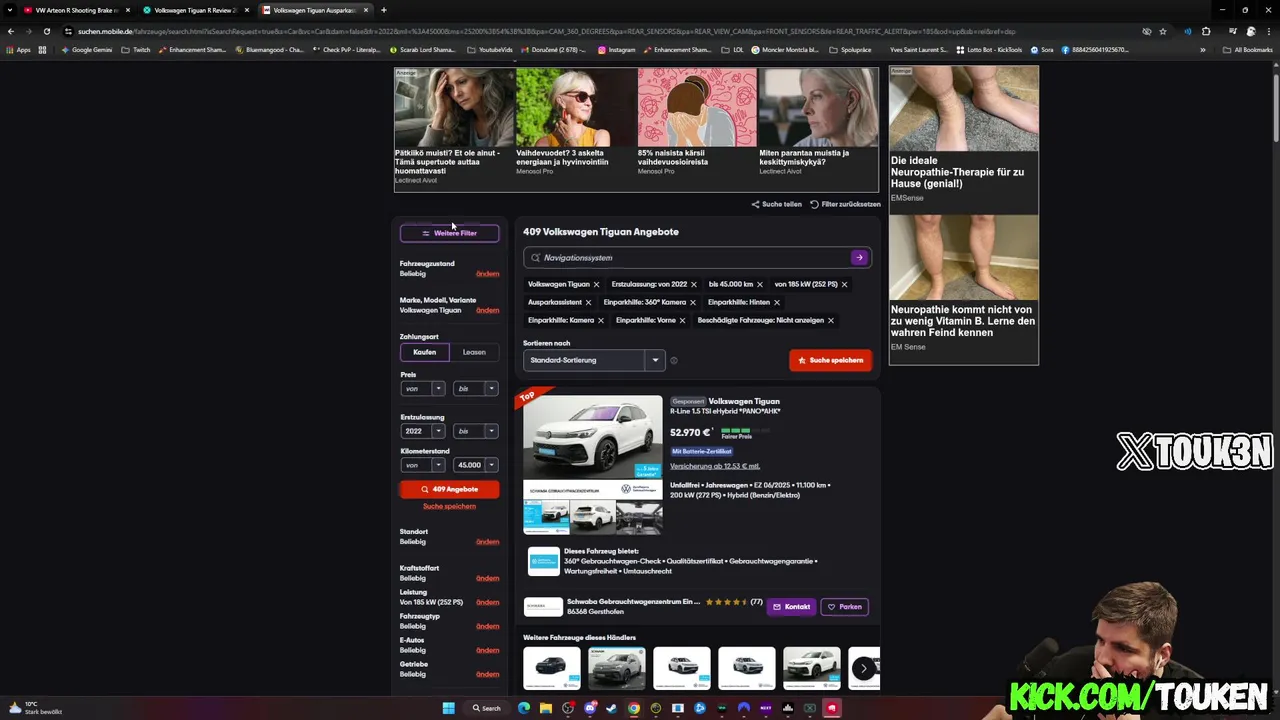Open the All Bookmarks folder

pyautogui.click(x=1247, y=49)
